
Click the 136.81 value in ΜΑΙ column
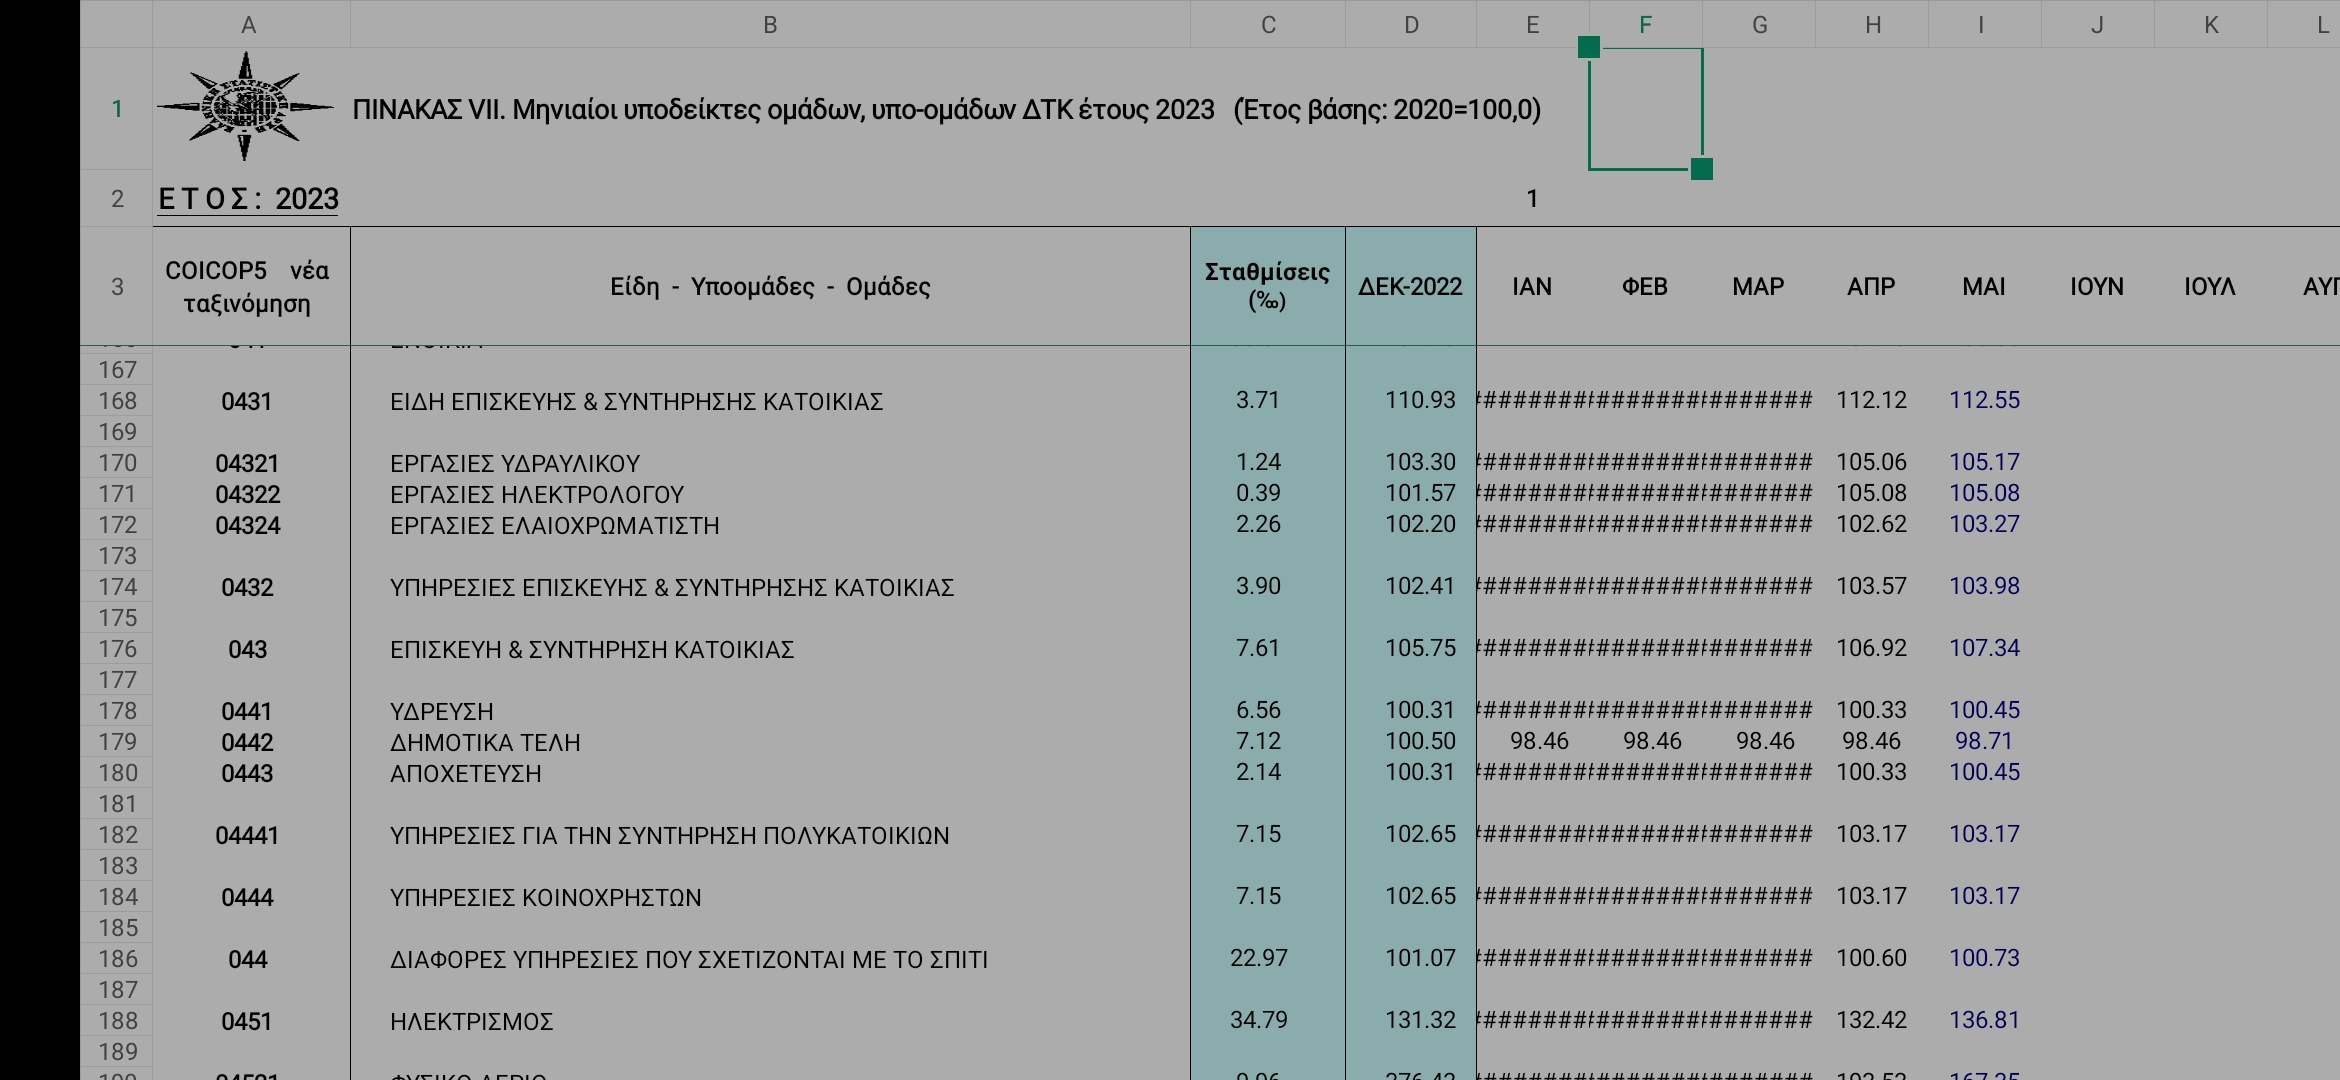coord(1984,1020)
